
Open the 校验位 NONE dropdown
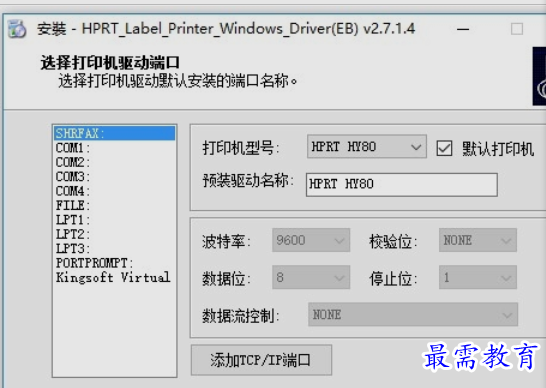(478, 240)
